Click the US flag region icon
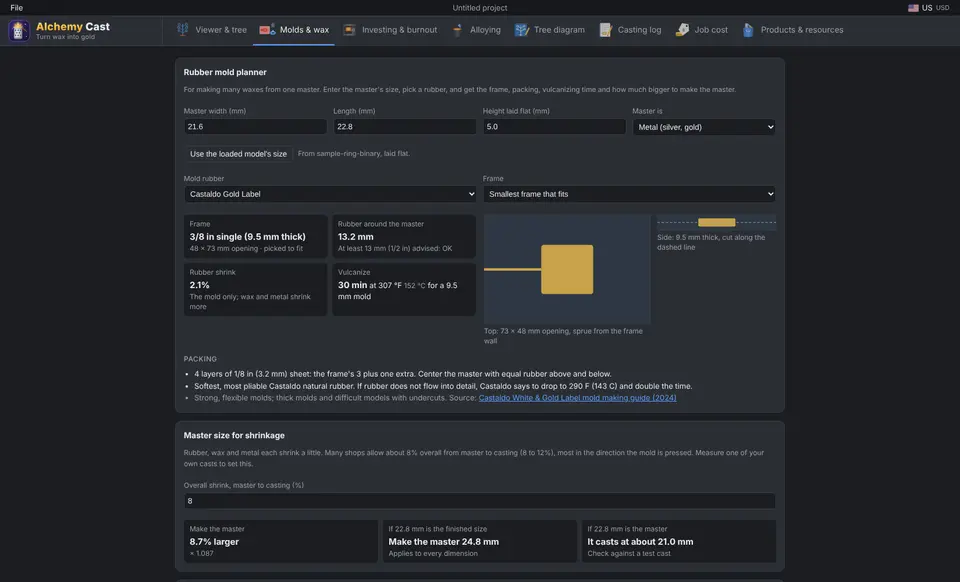Image resolution: width=960 pixels, height=582 pixels. pyautogui.click(x=913, y=8)
